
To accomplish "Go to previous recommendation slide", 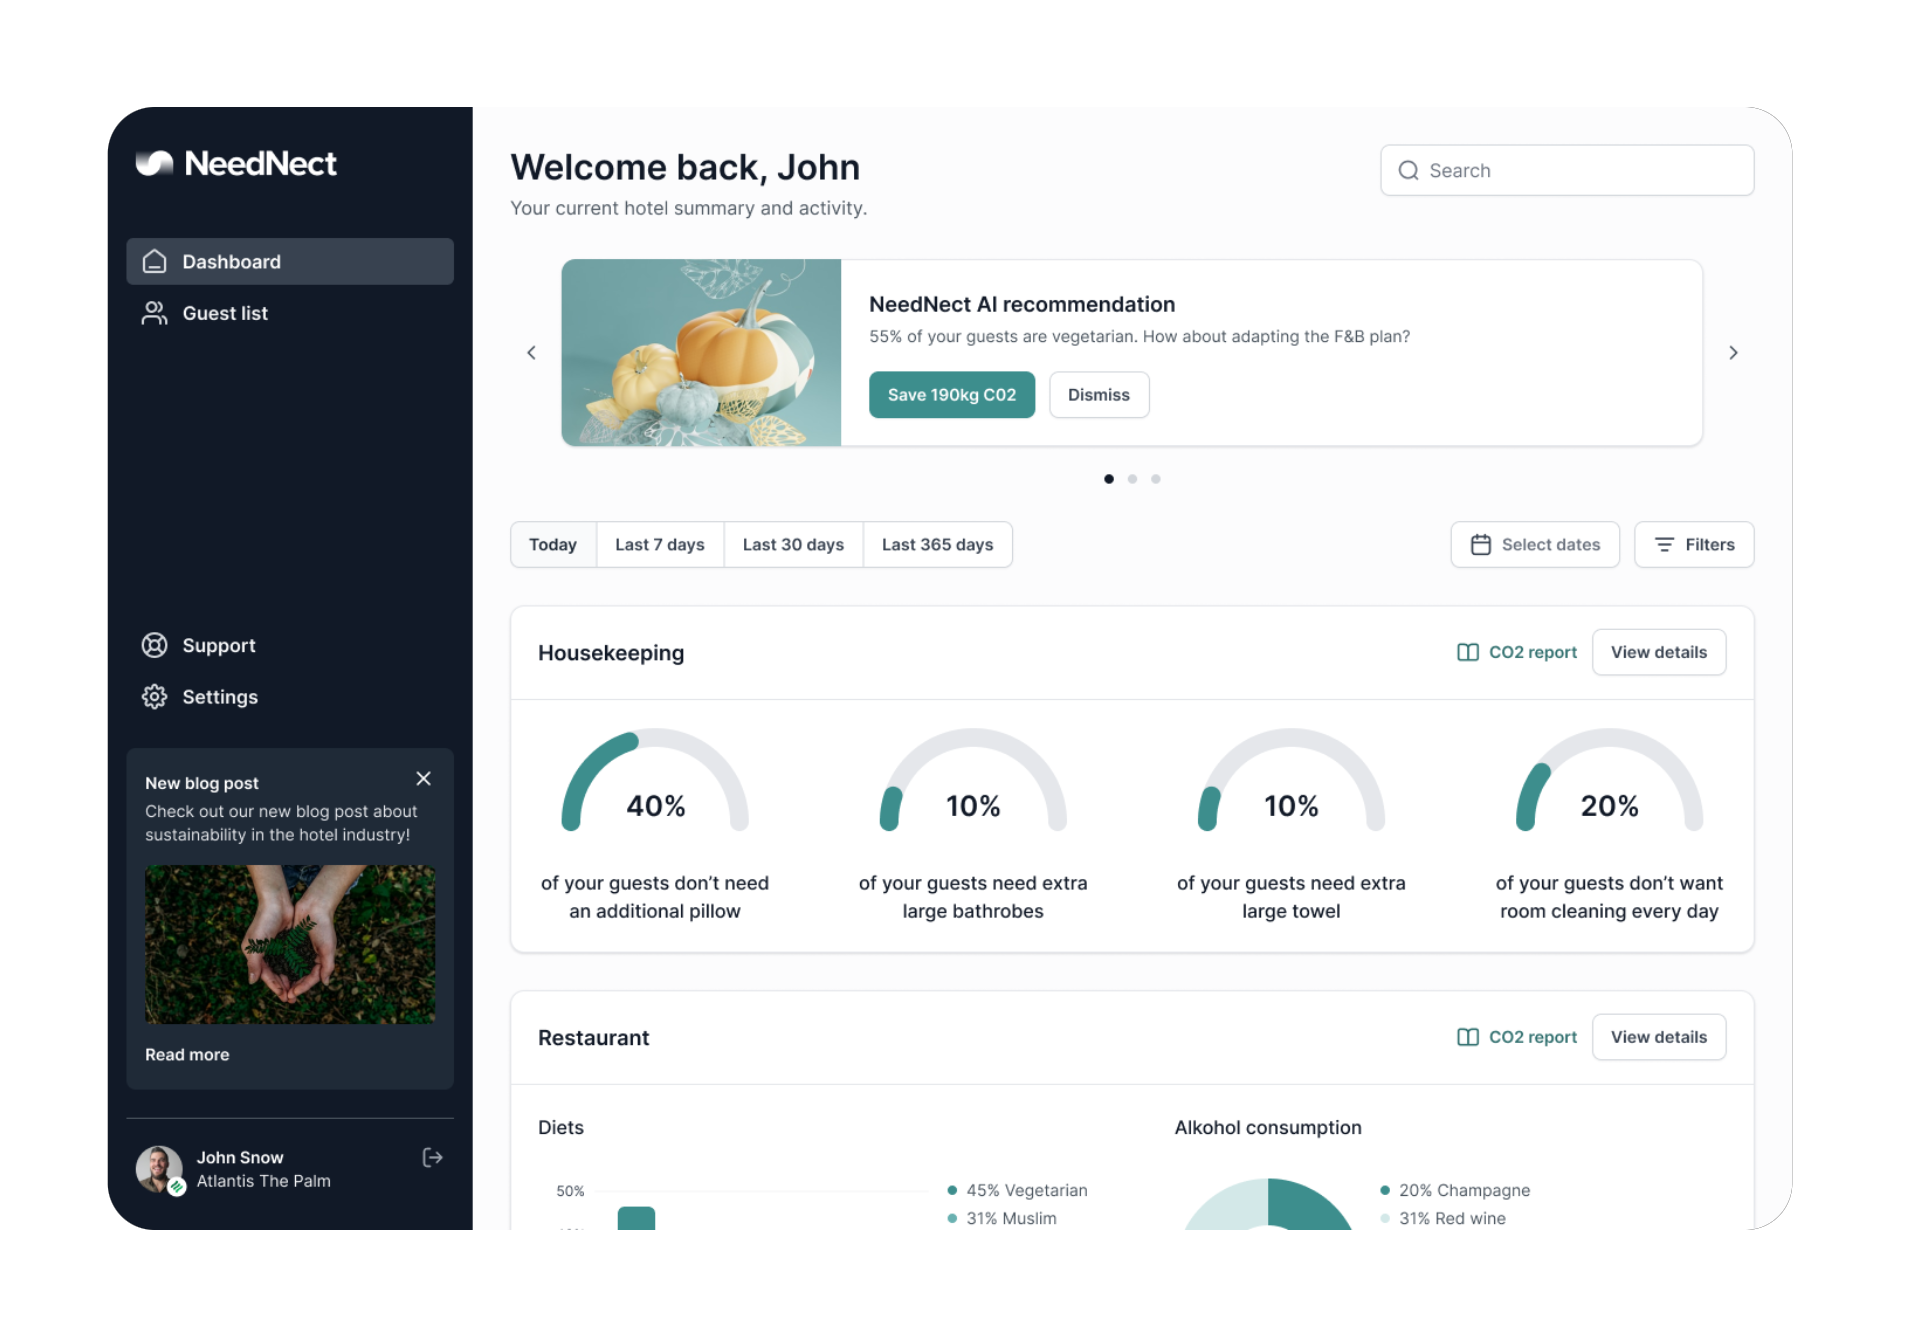I will click(x=531, y=352).
